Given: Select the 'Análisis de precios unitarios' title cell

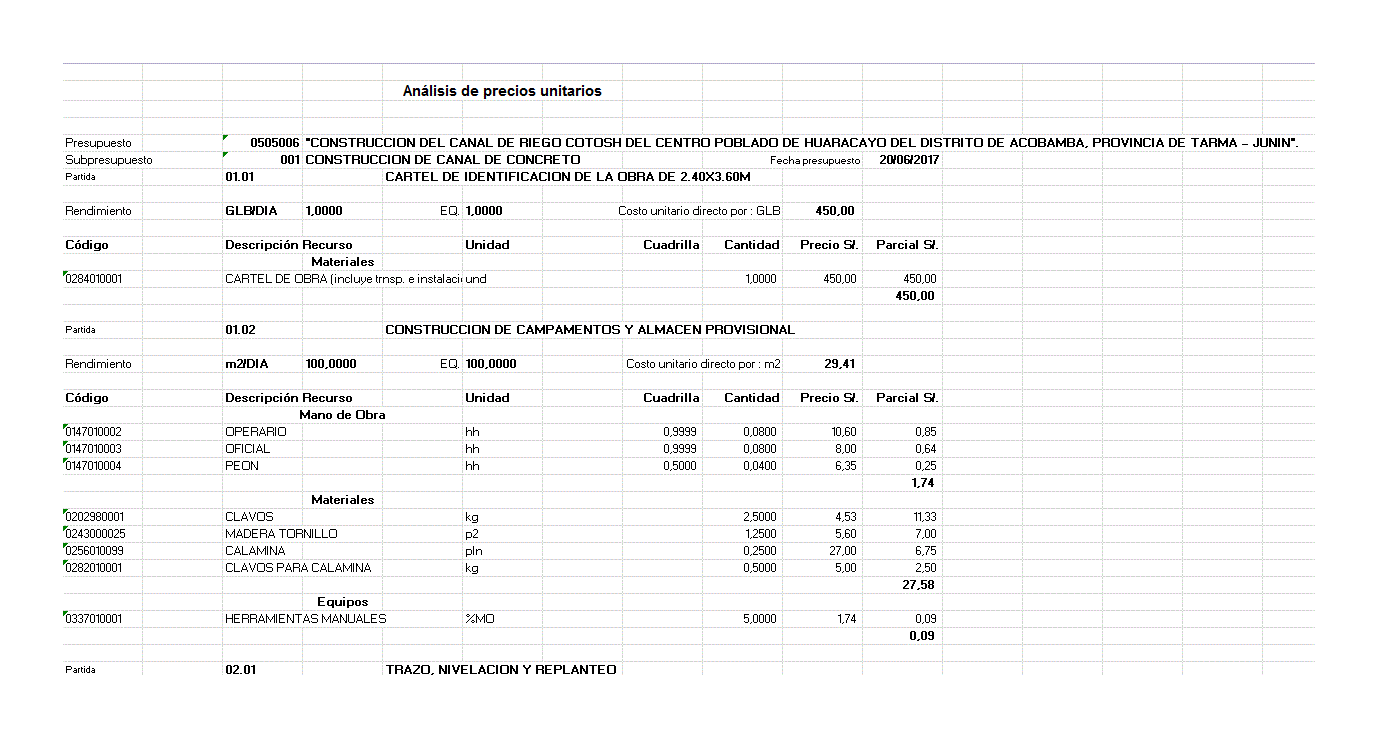Looking at the screenshot, I should tap(502, 91).
